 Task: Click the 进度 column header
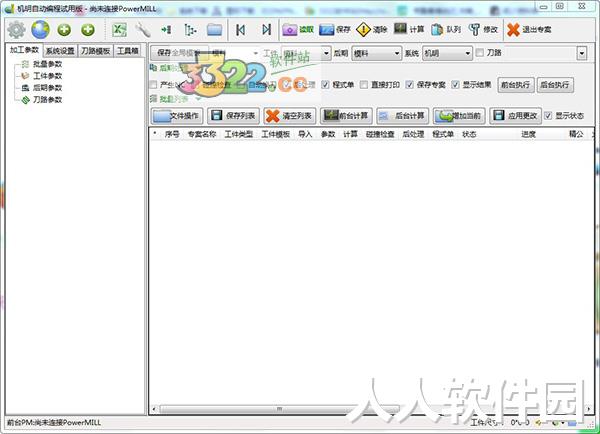[528, 134]
